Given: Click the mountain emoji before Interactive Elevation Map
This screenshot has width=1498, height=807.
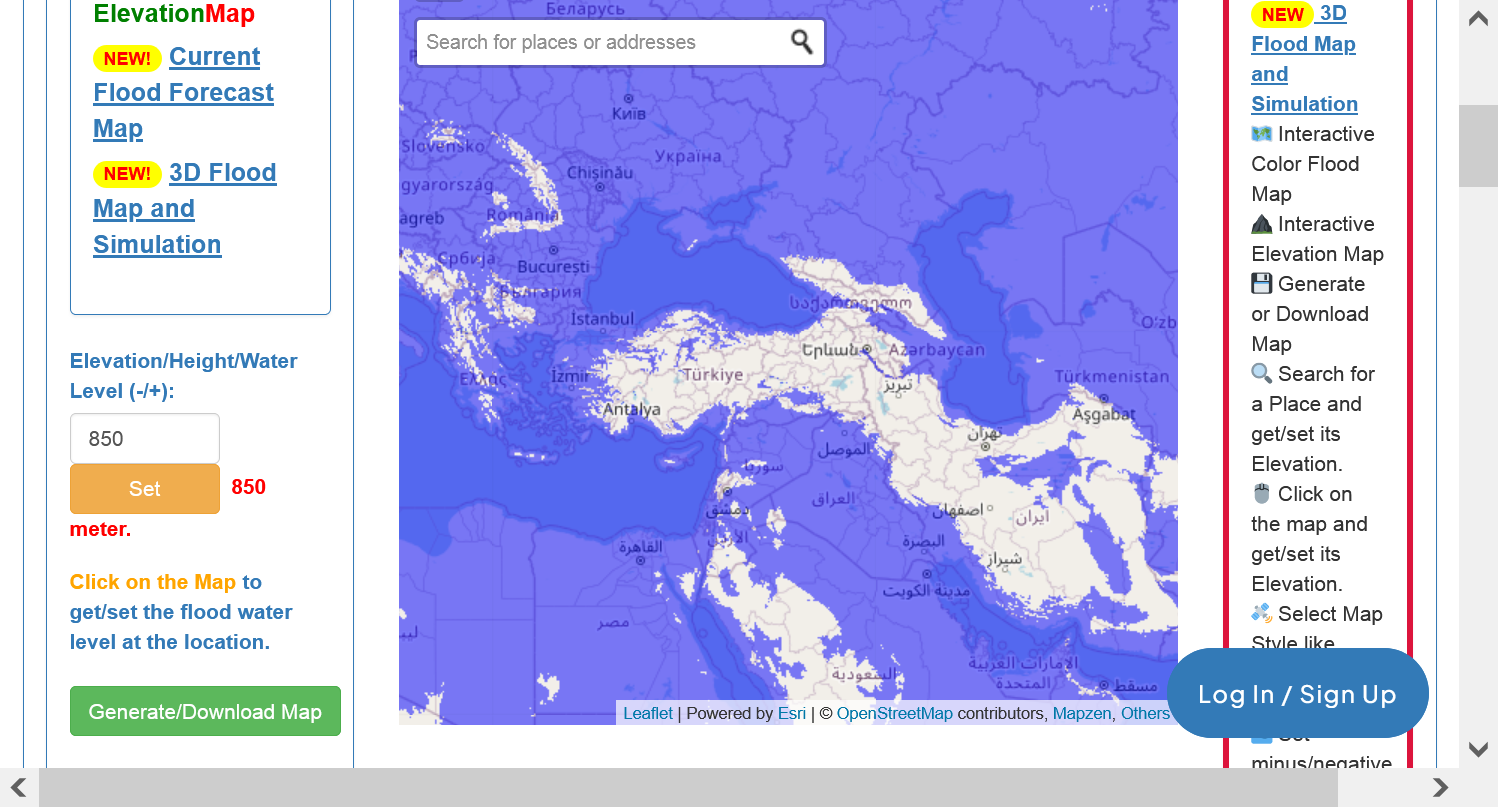Looking at the screenshot, I should pos(1262,224).
